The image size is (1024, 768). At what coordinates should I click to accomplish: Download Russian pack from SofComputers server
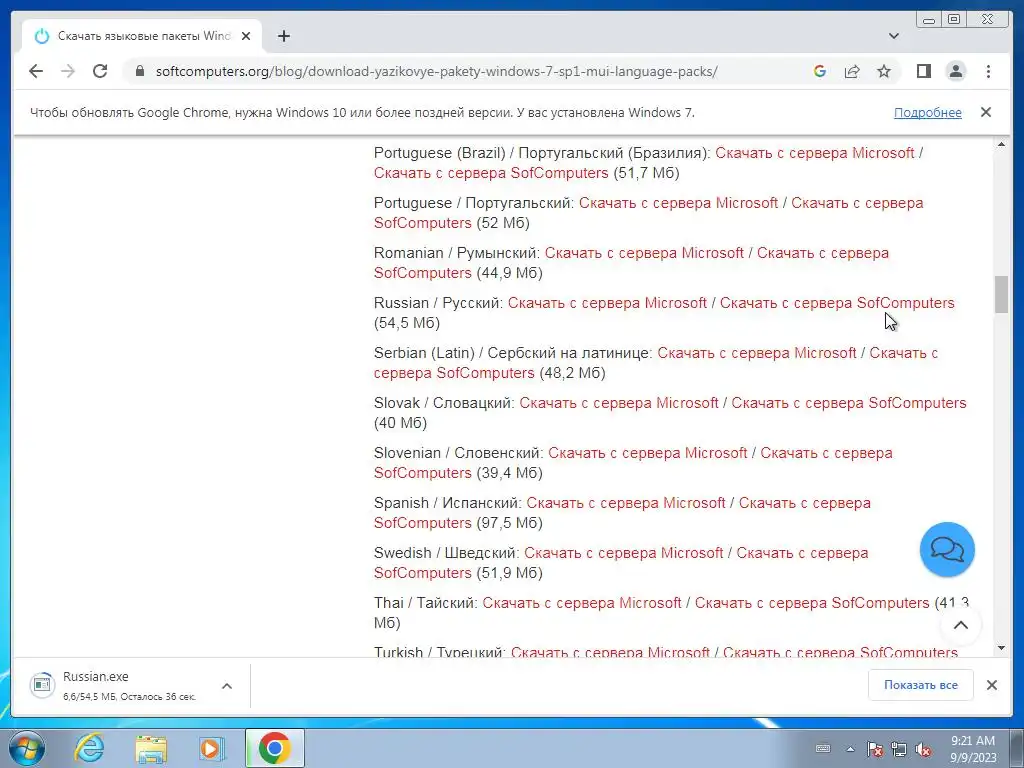[x=837, y=303]
